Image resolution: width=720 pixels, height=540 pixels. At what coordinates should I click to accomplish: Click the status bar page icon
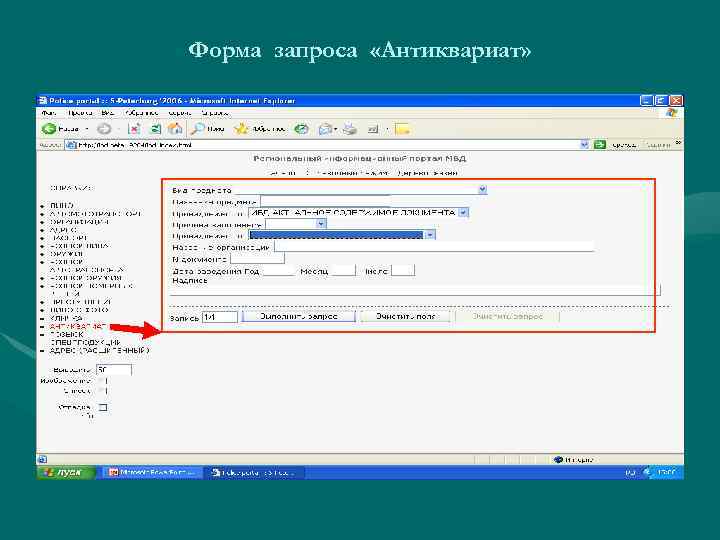[x=42, y=459]
